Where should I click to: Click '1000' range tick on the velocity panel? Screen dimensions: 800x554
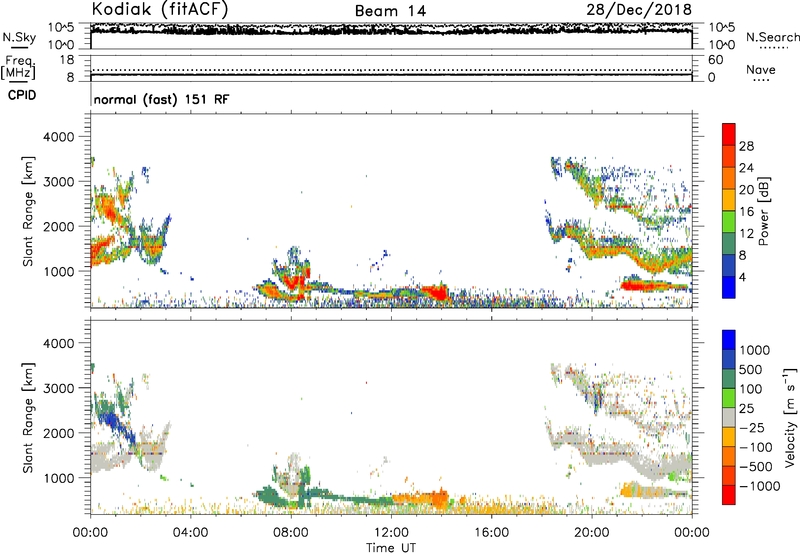coord(58,478)
